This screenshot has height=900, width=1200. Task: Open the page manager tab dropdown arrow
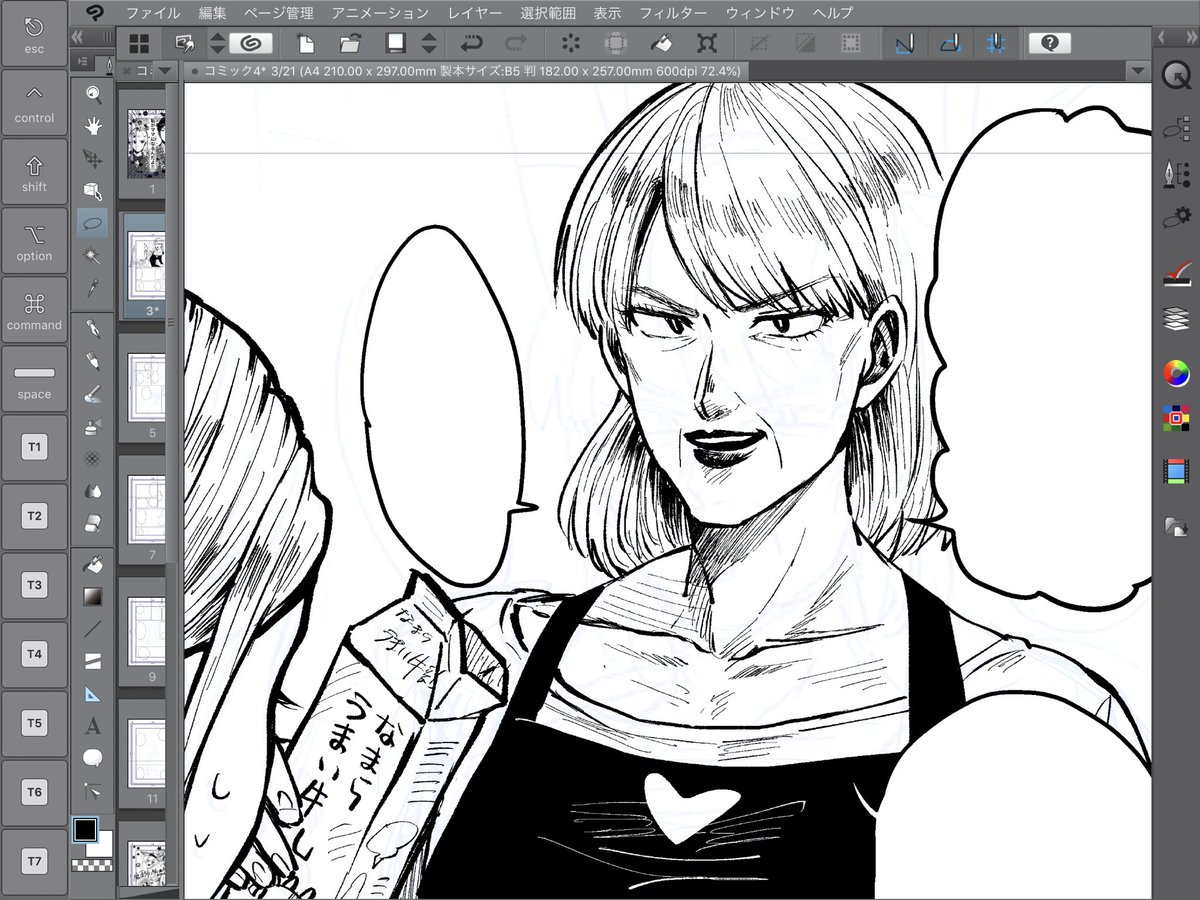(167, 71)
